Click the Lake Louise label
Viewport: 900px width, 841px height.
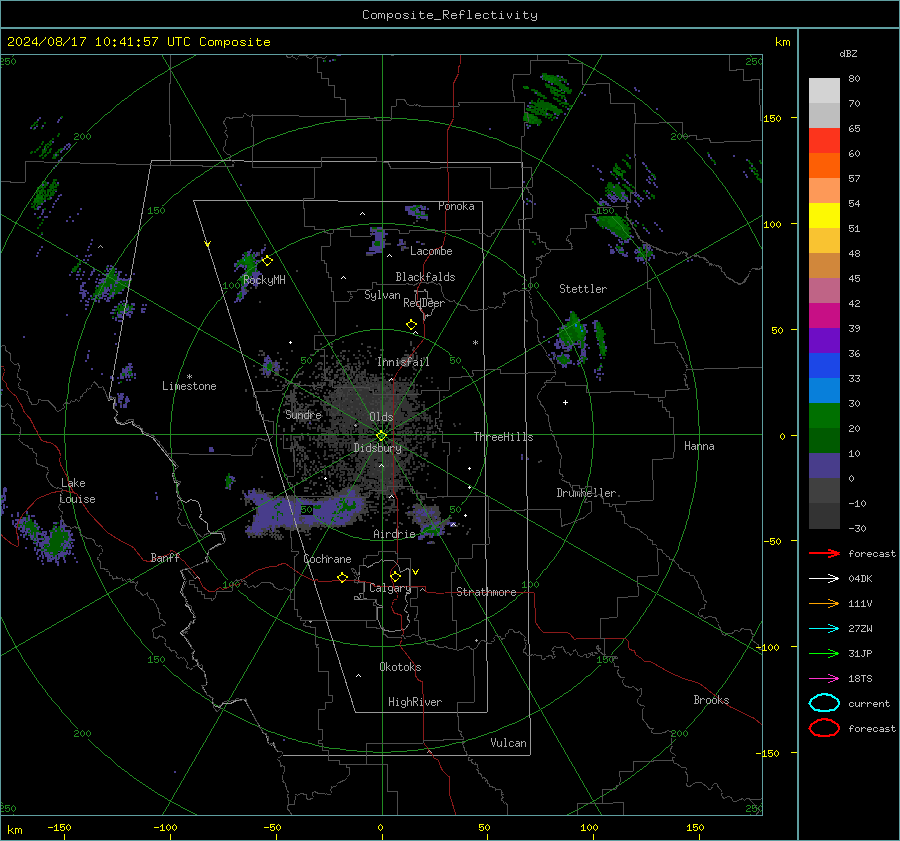[77, 491]
